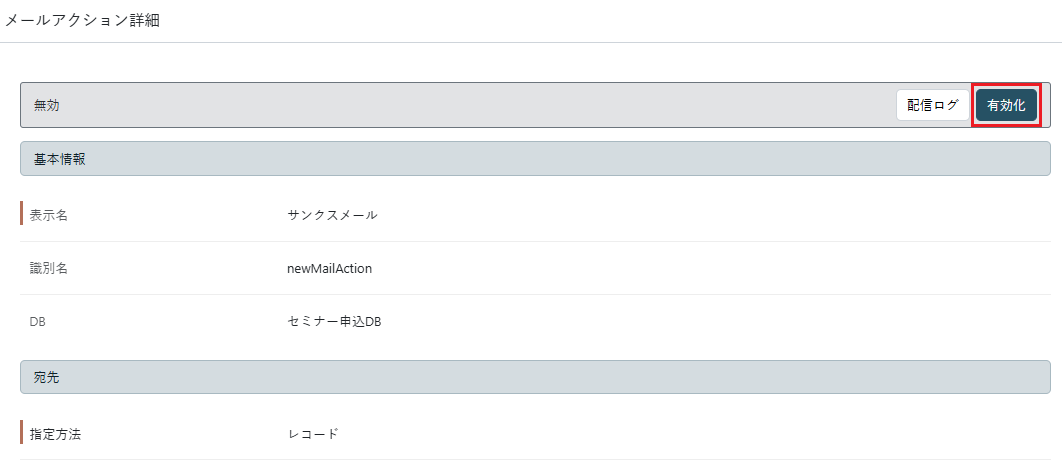1062x469 pixels.
Task: Click the DB field label
Action: point(39,322)
